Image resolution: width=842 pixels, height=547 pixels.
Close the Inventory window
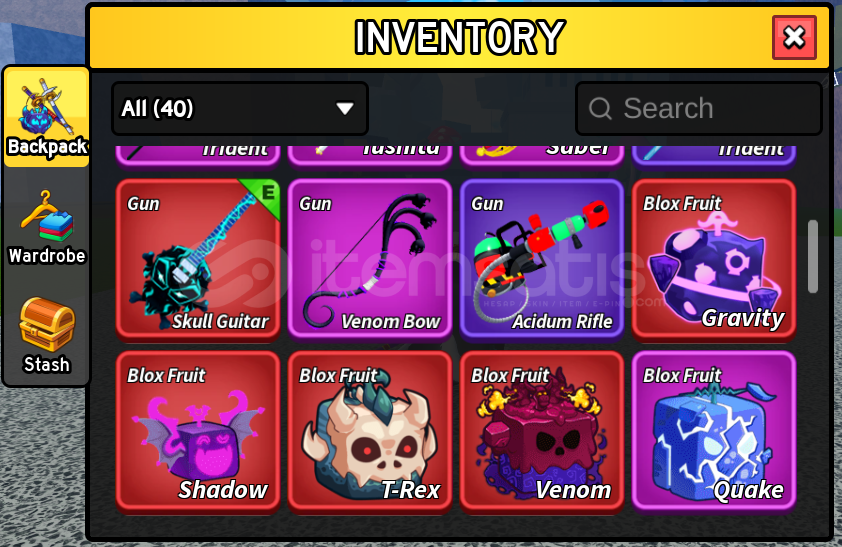click(x=794, y=38)
